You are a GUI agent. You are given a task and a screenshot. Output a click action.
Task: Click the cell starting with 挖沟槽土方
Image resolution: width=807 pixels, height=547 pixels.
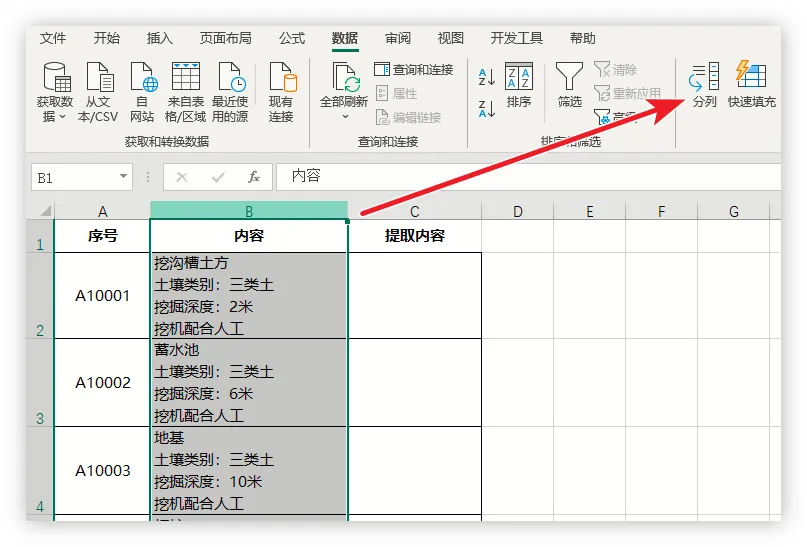click(249, 295)
